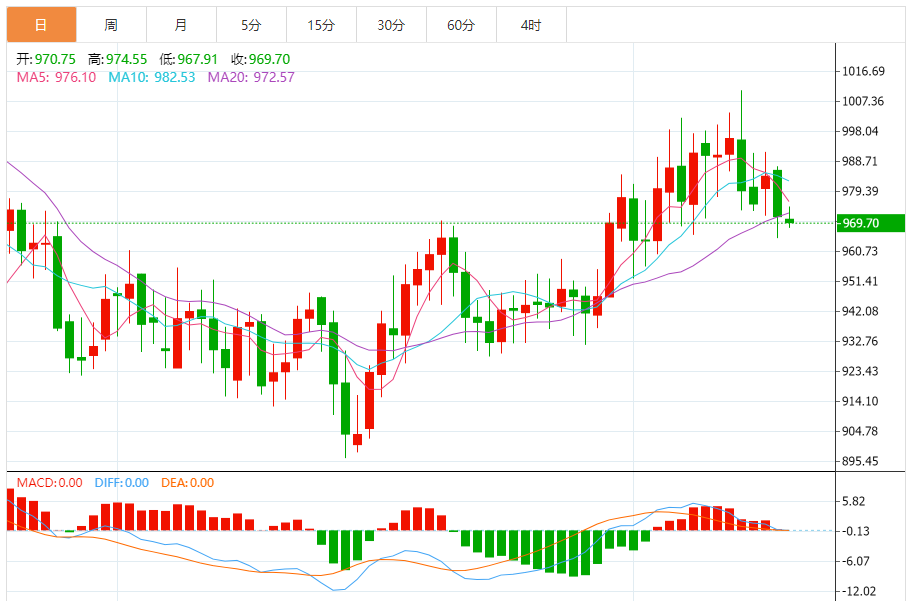Click the 904.78 price axis label
The width and height of the screenshot is (914, 601).
(860, 431)
